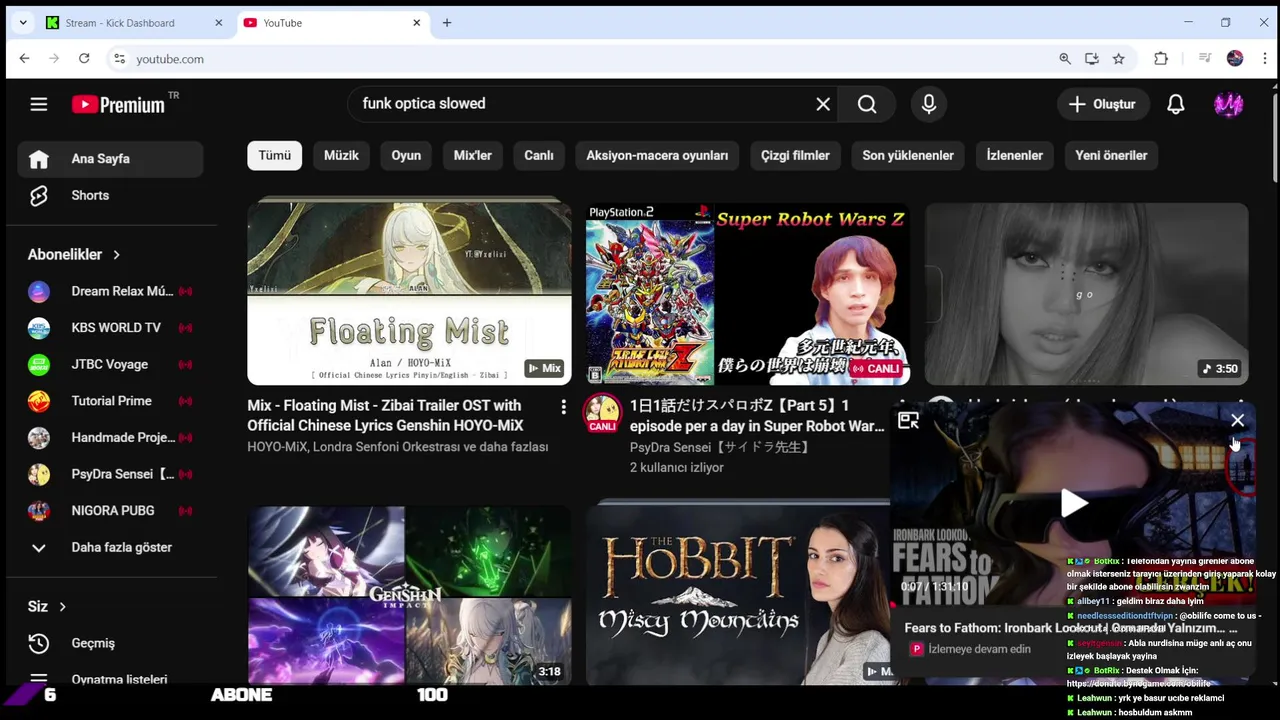Click the magnifier search button

867,104
